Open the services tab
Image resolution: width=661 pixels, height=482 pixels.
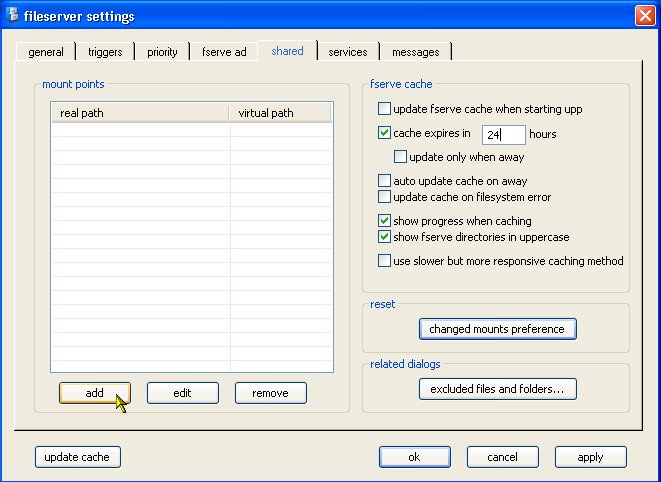tap(348, 52)
